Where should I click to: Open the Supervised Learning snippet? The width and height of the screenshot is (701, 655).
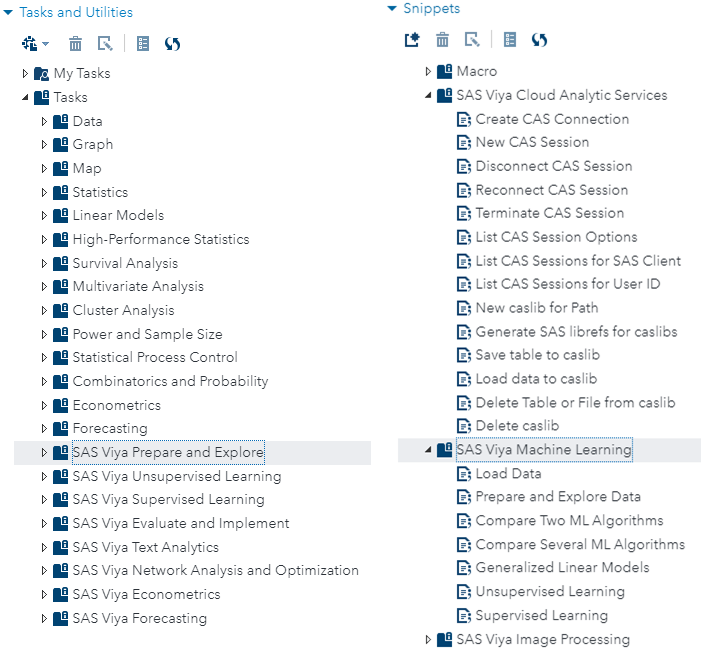541,615
